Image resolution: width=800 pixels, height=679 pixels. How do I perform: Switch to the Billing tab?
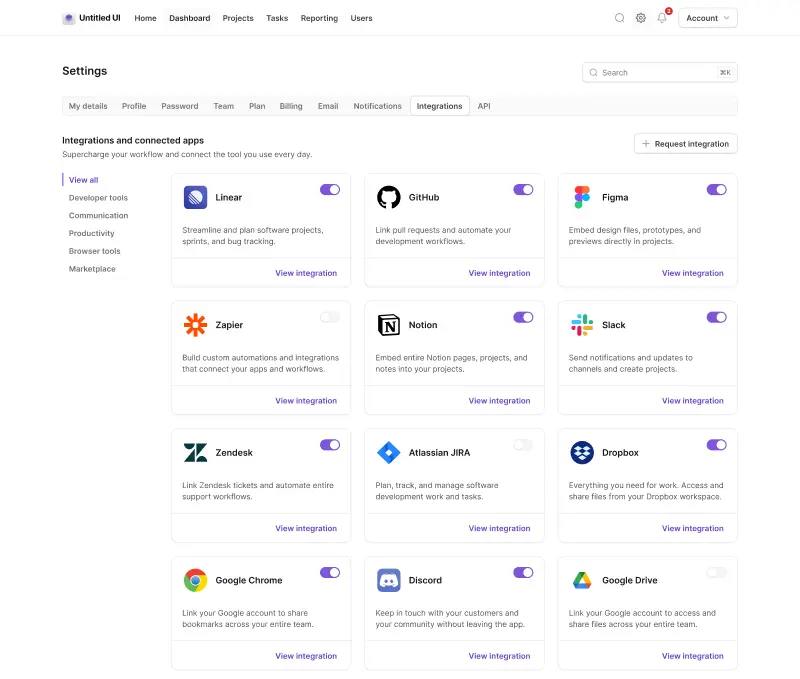291,106
